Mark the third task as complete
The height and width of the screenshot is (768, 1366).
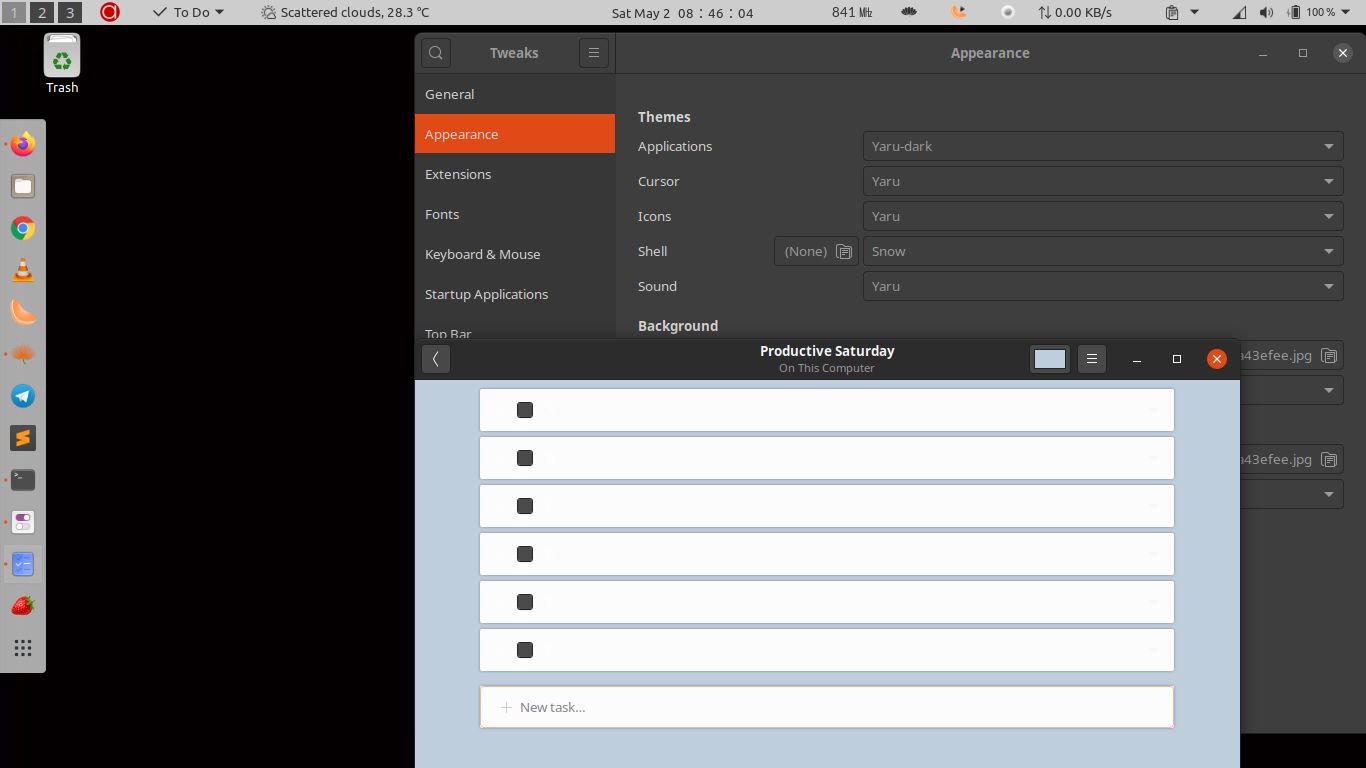click(x=524, y=505)
